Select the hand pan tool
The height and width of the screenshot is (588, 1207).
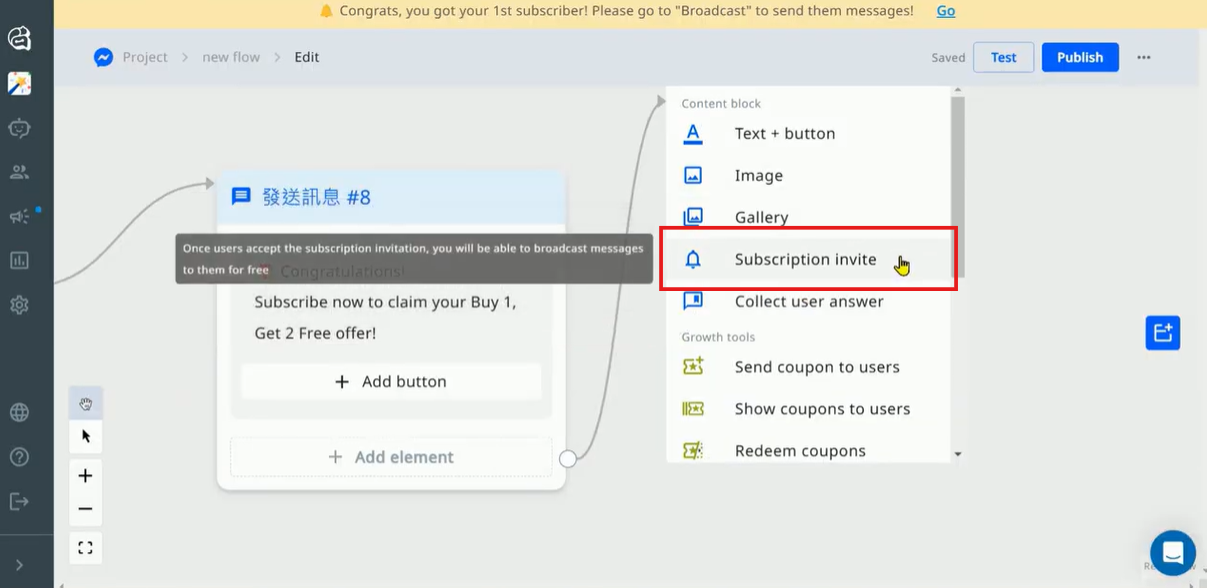pyautogui.click(x=86, y=404)
